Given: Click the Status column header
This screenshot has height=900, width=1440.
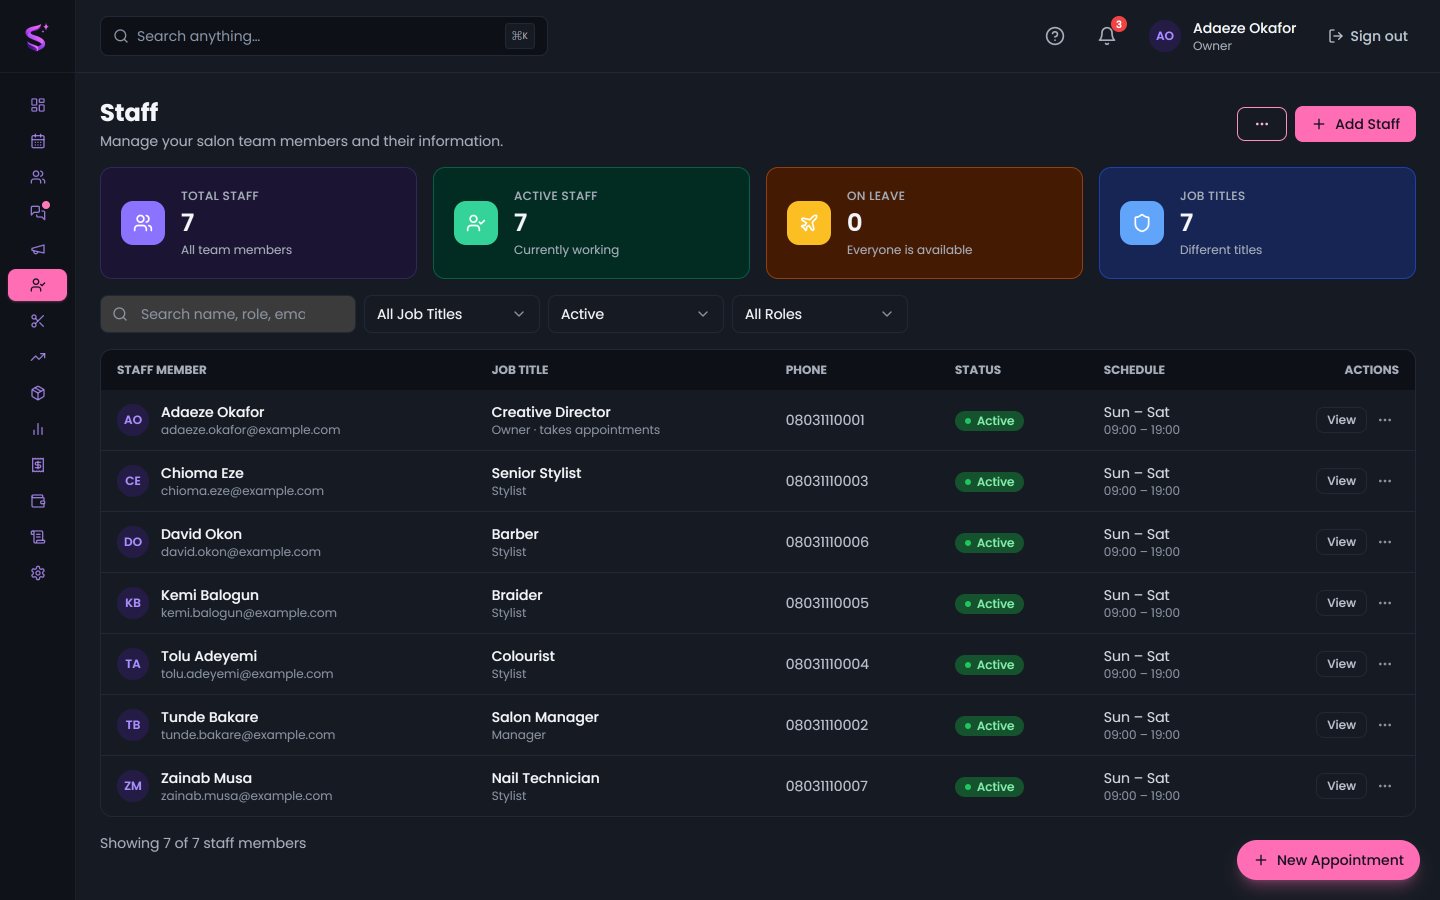Looking at the screenshot, I should point(978,370).
